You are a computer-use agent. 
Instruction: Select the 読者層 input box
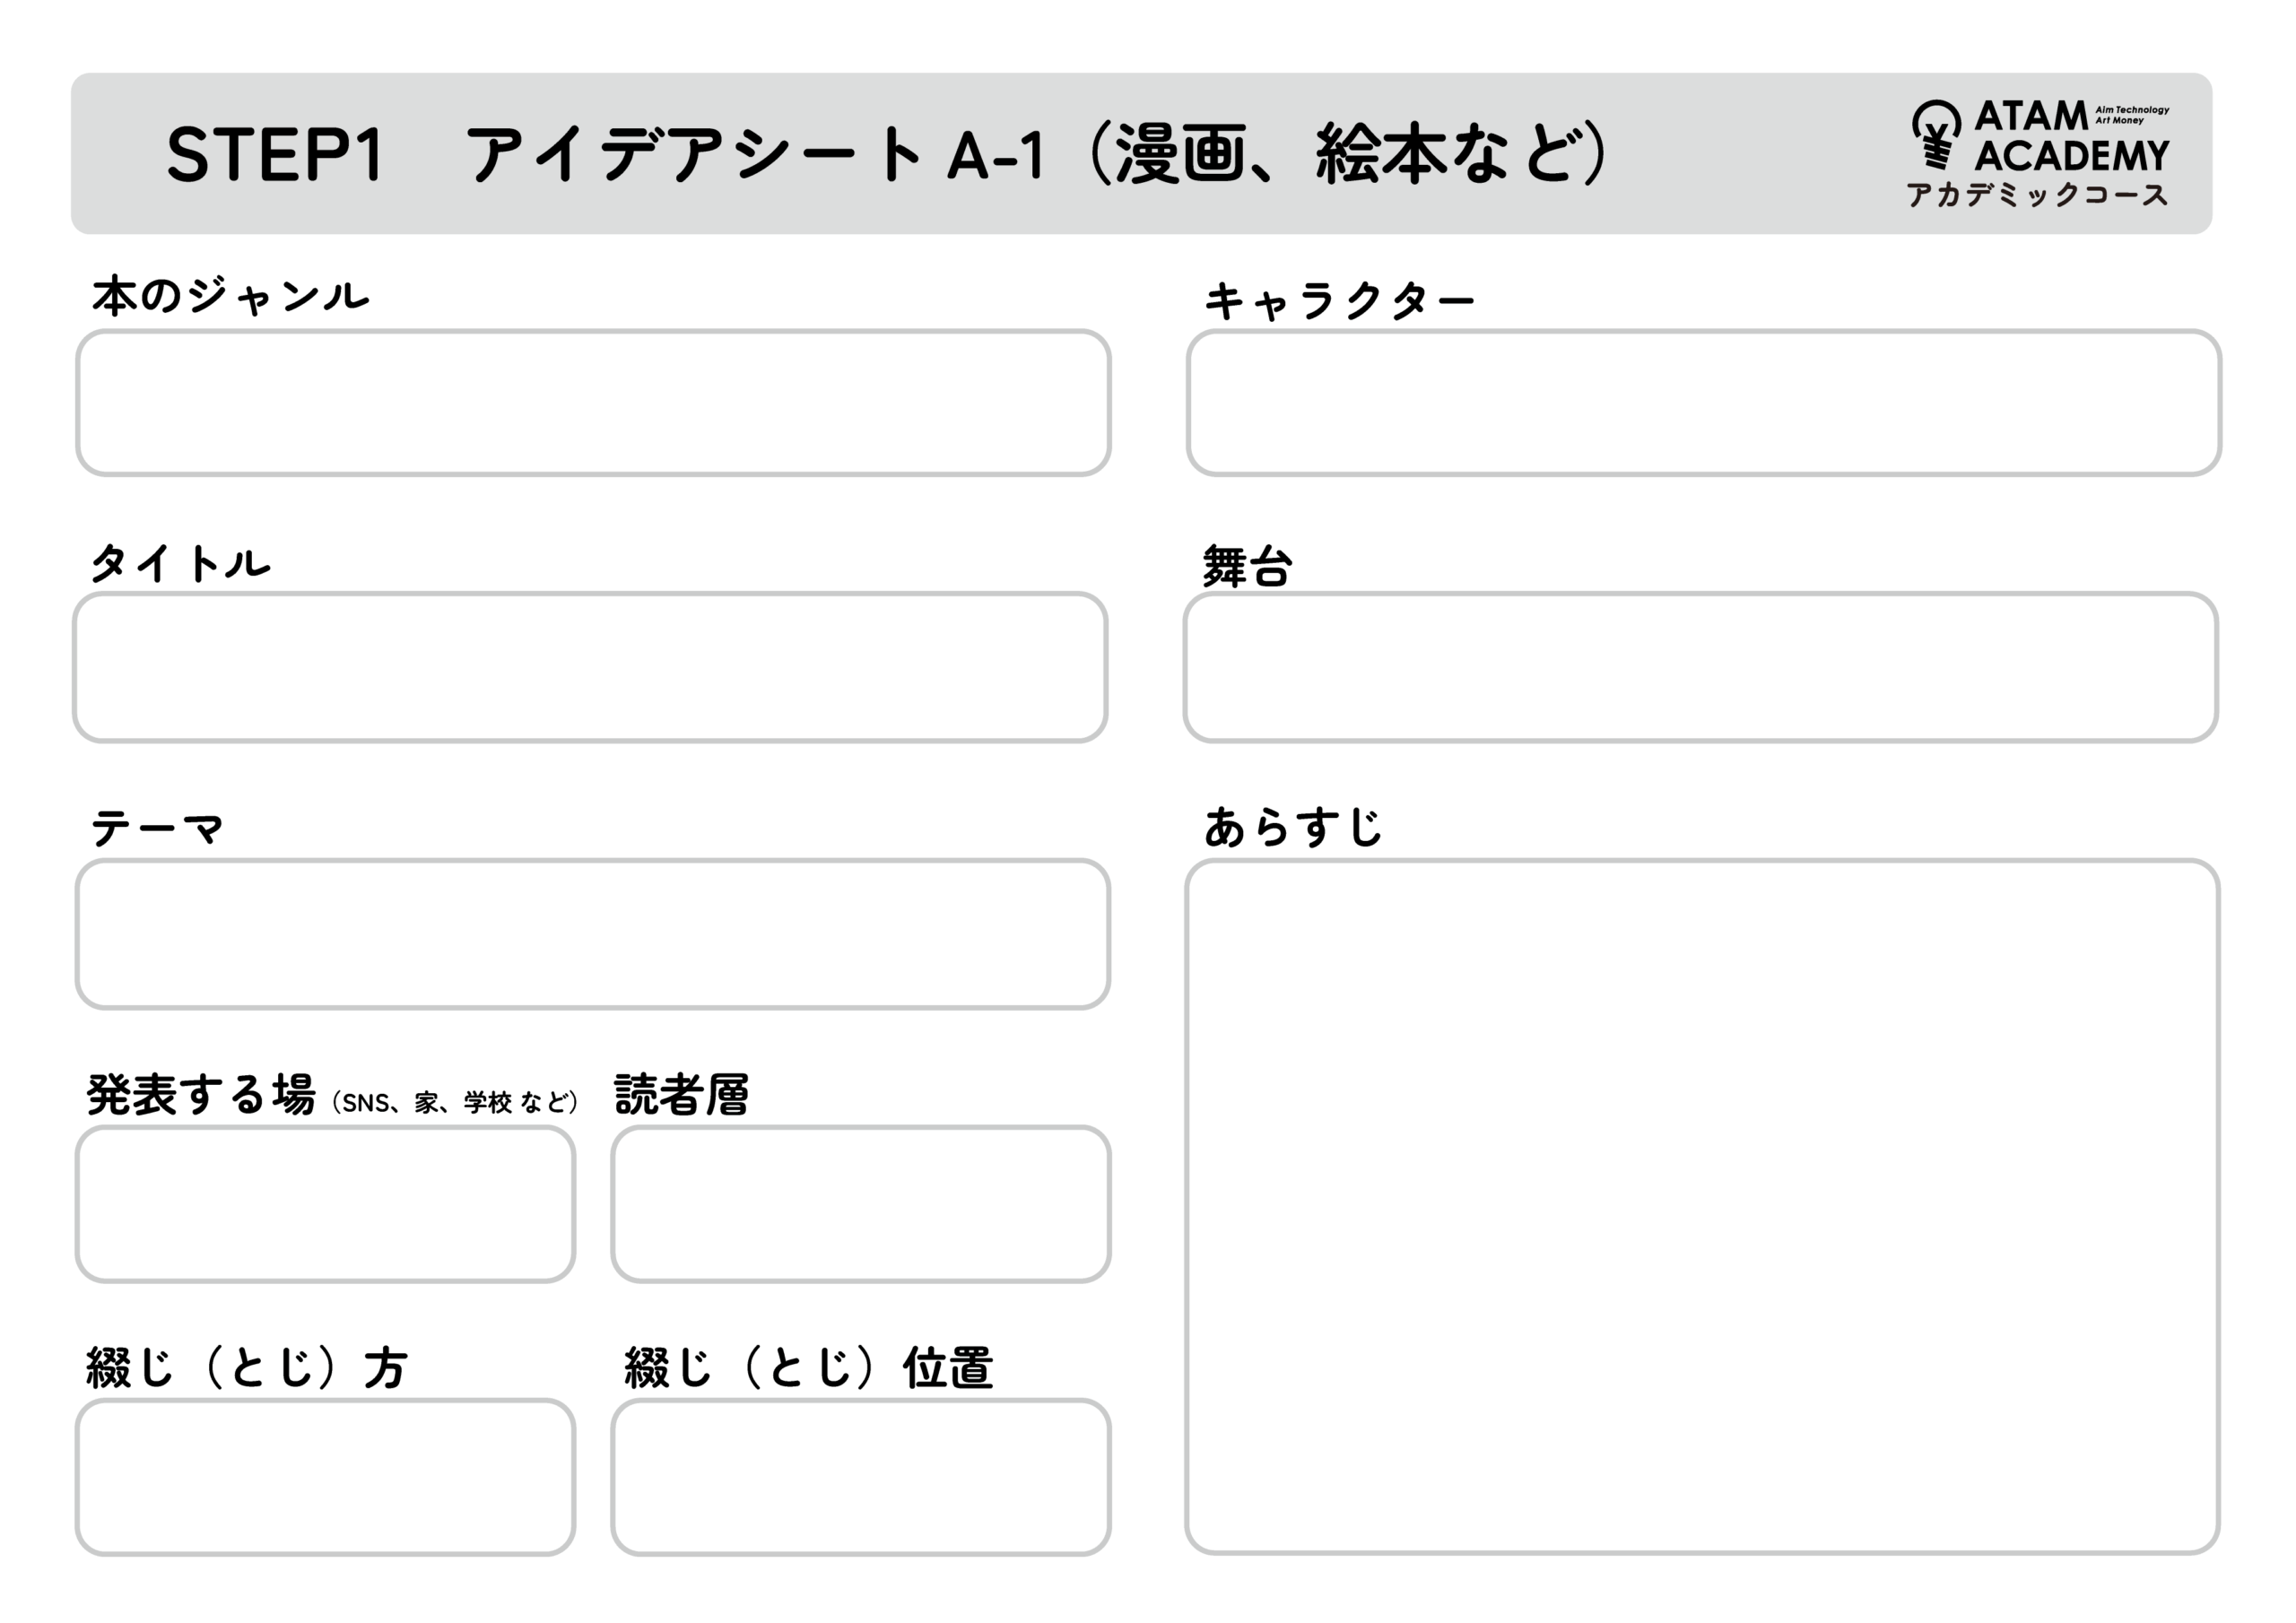click(861, 1204)
